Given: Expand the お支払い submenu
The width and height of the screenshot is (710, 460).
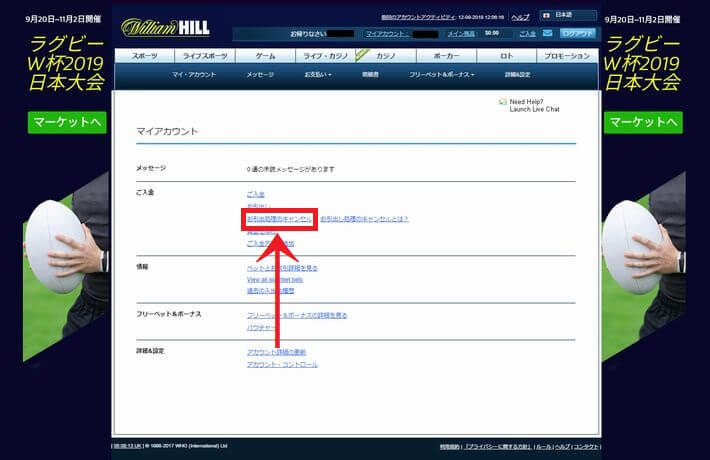Looking at the screenshot, I should tap(318, 74).
